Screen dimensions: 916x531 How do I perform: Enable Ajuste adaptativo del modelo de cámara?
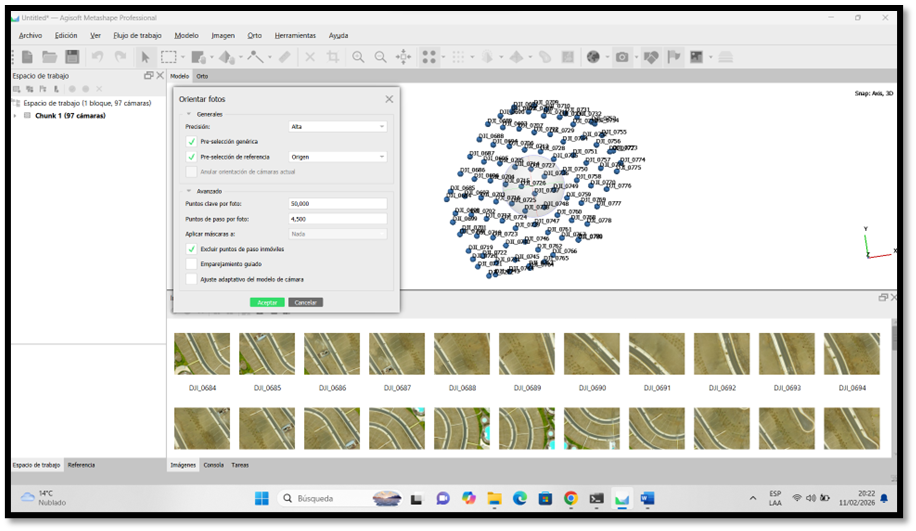click(191, 279)
